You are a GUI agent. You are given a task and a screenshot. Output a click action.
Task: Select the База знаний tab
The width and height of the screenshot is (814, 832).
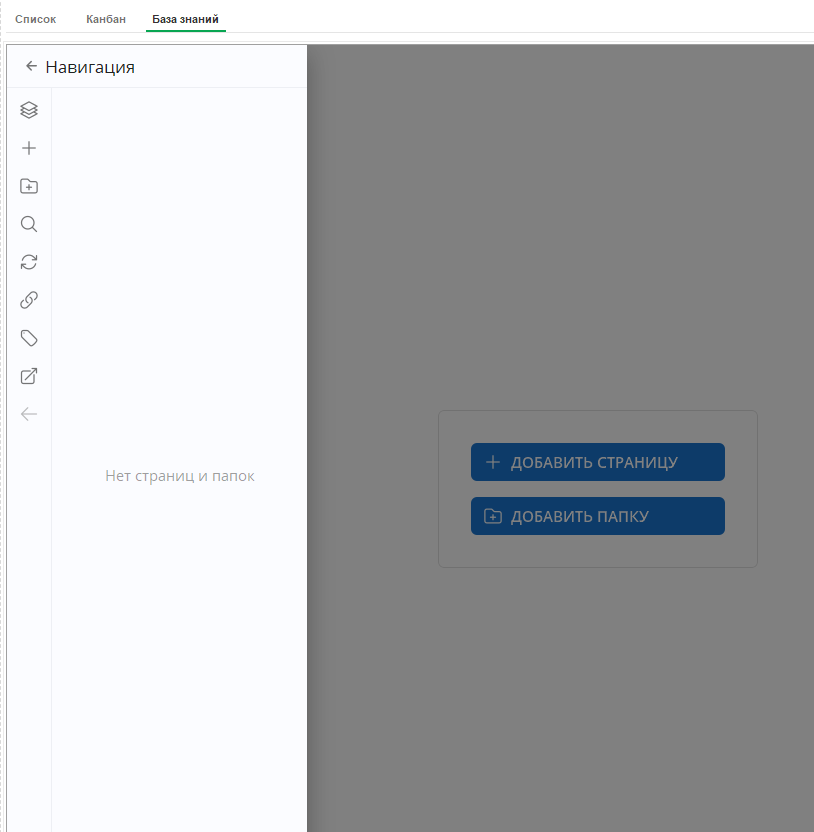pos(186,19)
